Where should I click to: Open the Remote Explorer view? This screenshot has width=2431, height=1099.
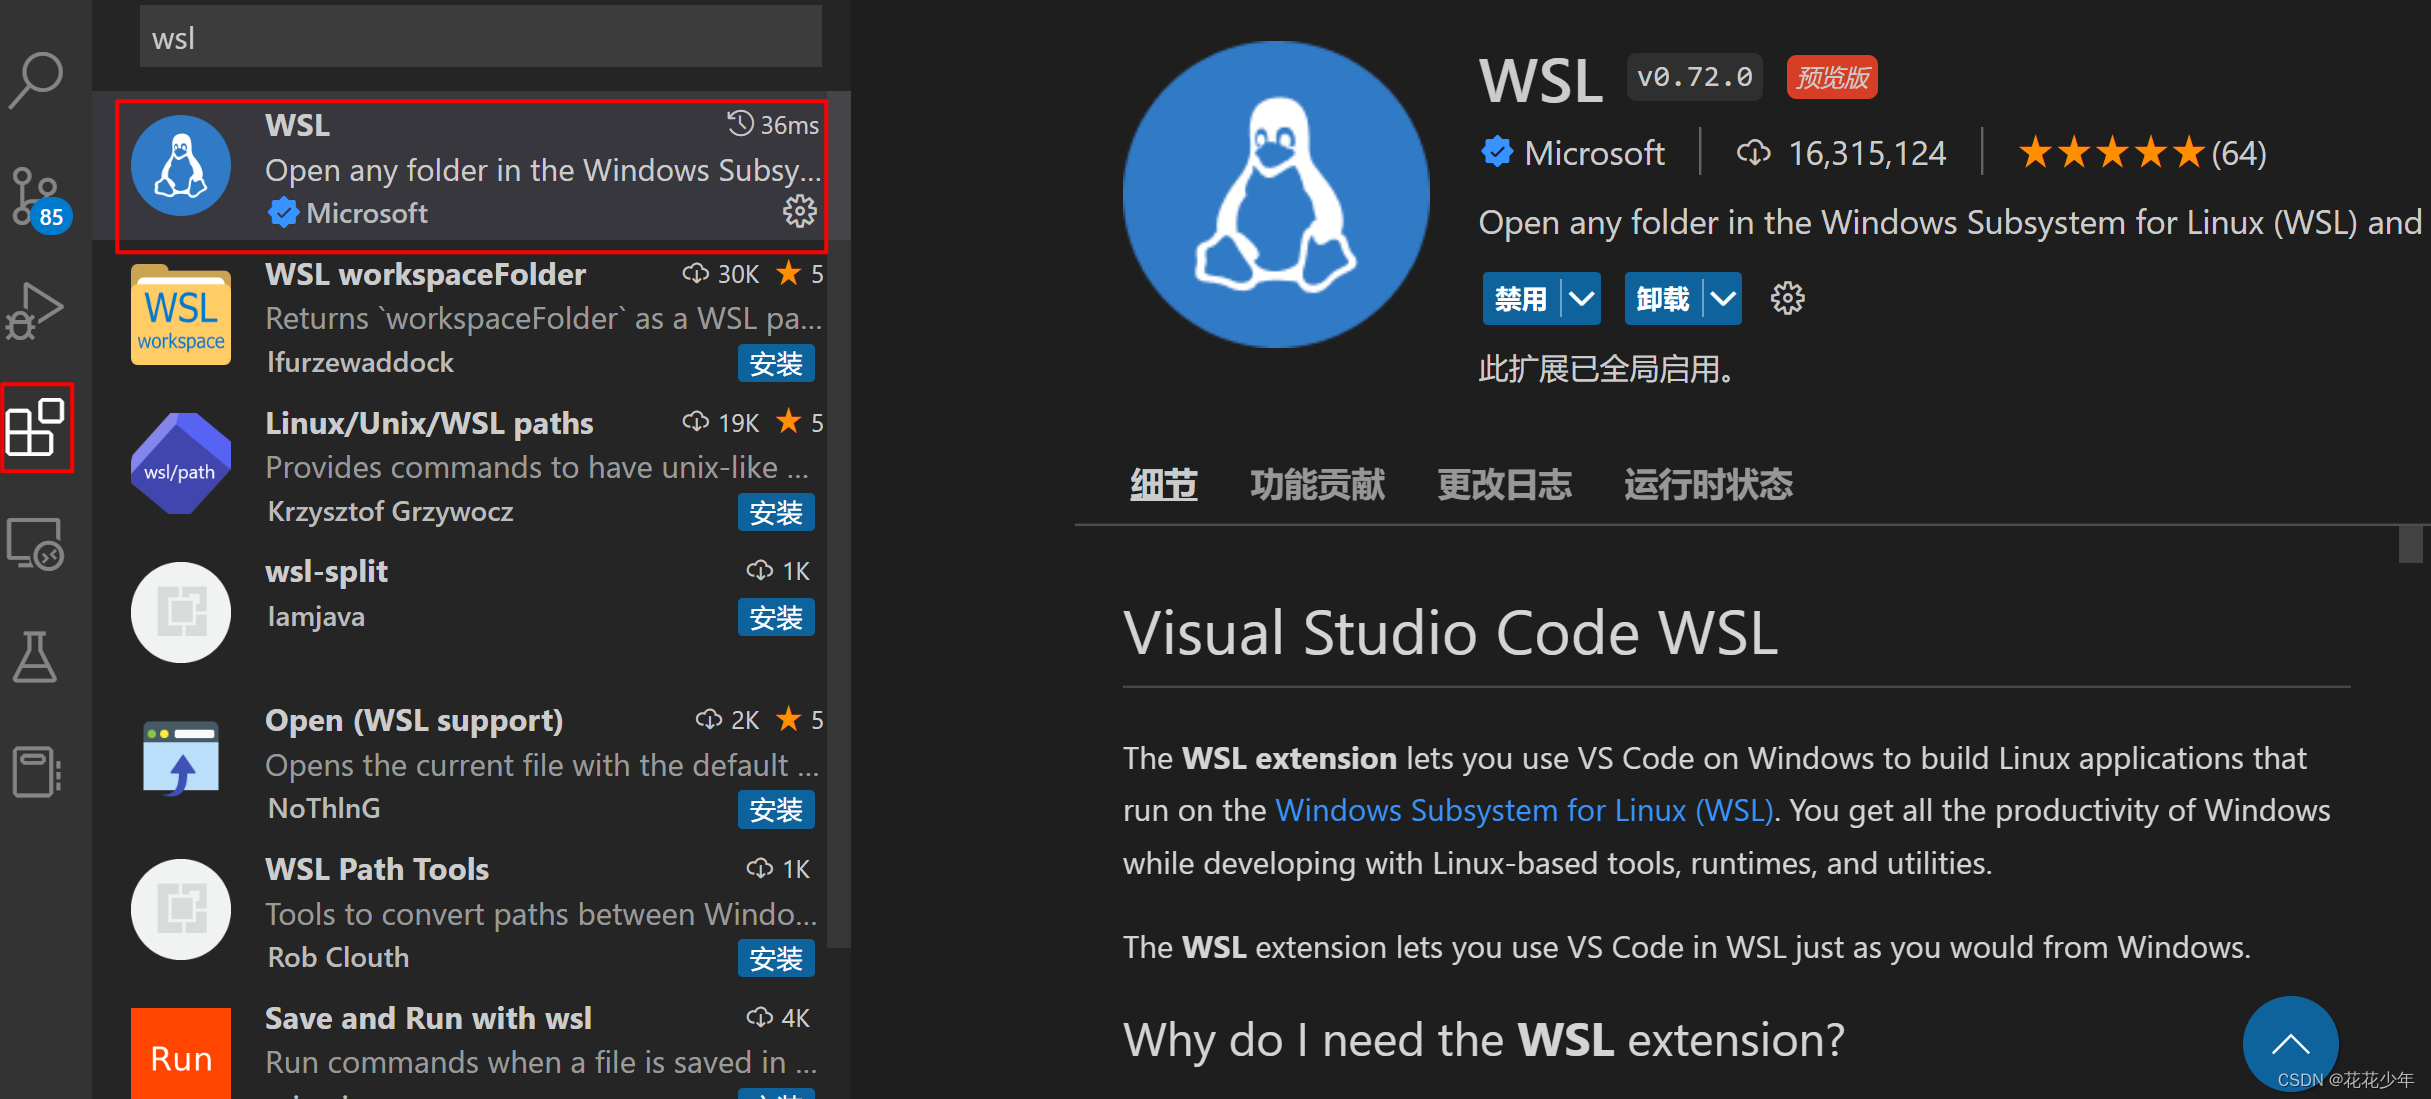click(x=36, y=543)
